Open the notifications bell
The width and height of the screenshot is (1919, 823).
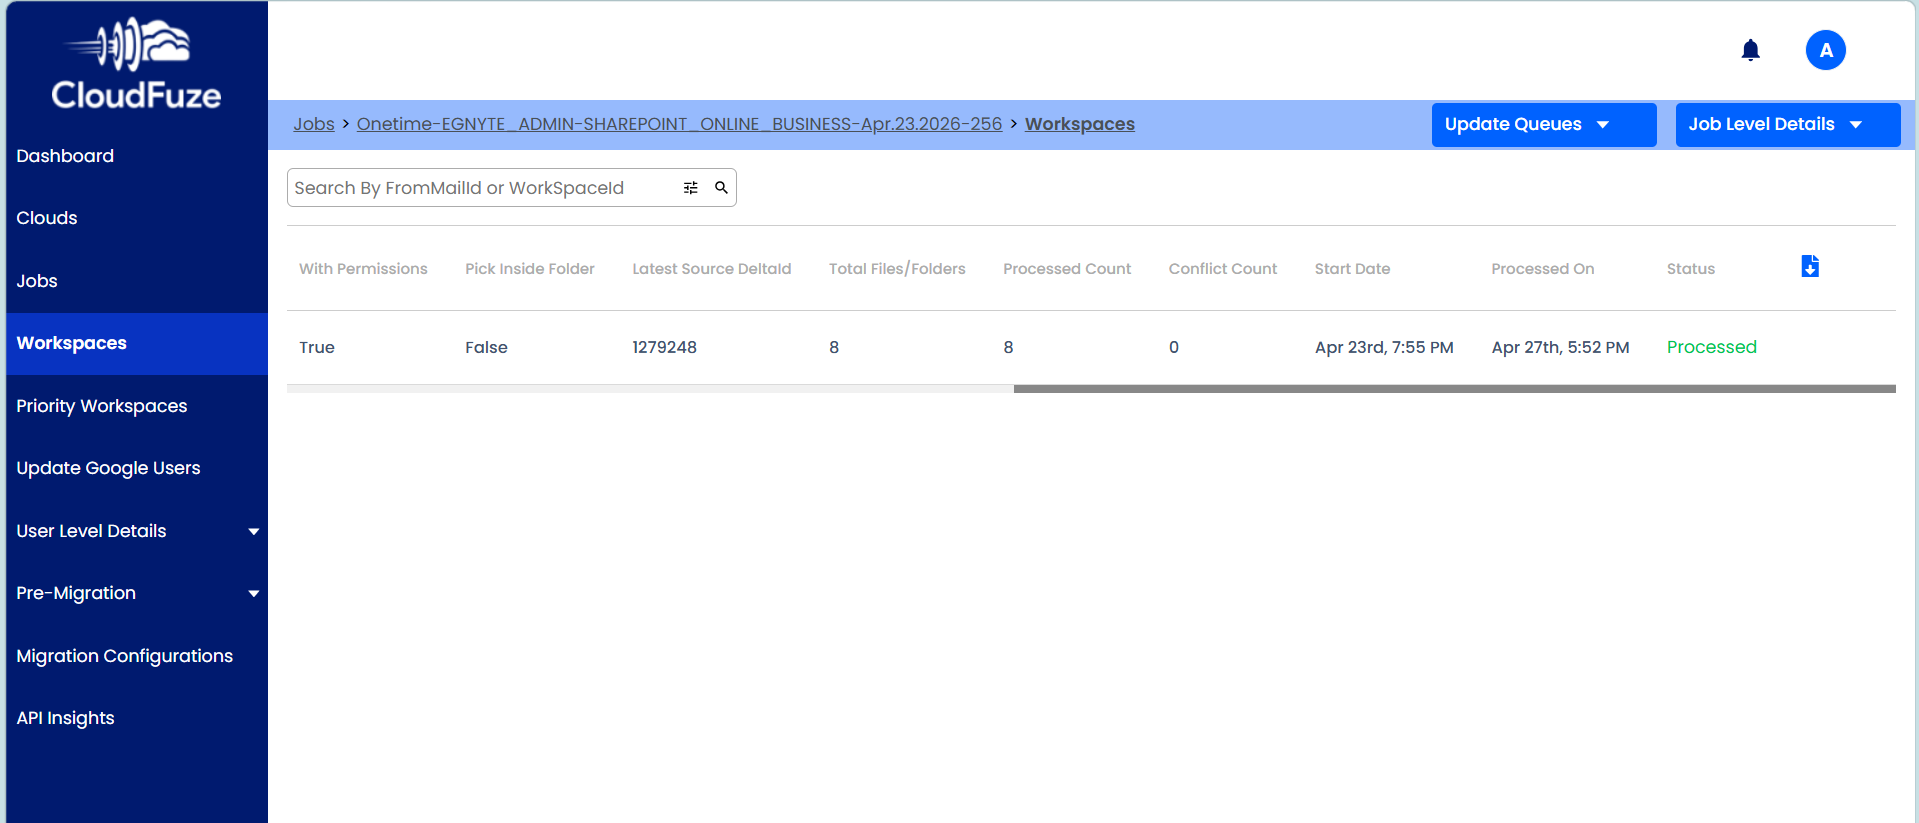(x=1750, y=50)
